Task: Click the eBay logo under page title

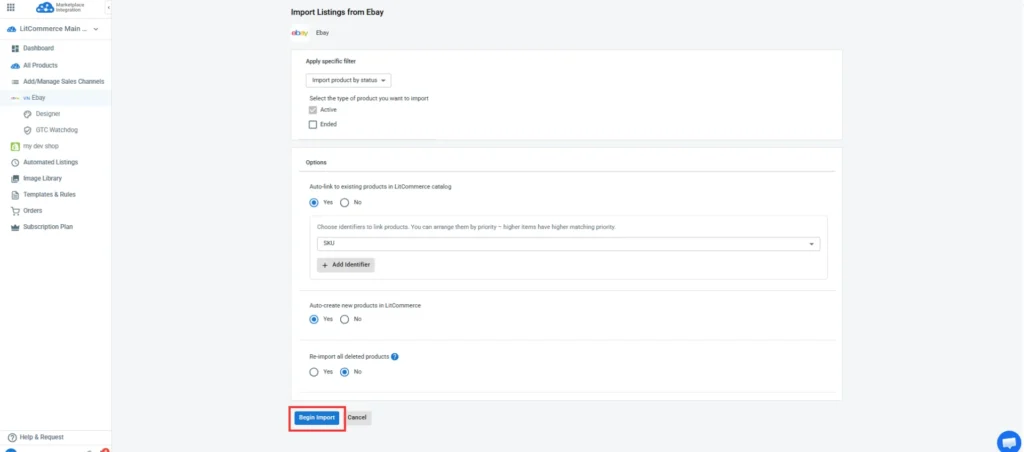Action: pos(300,32)
